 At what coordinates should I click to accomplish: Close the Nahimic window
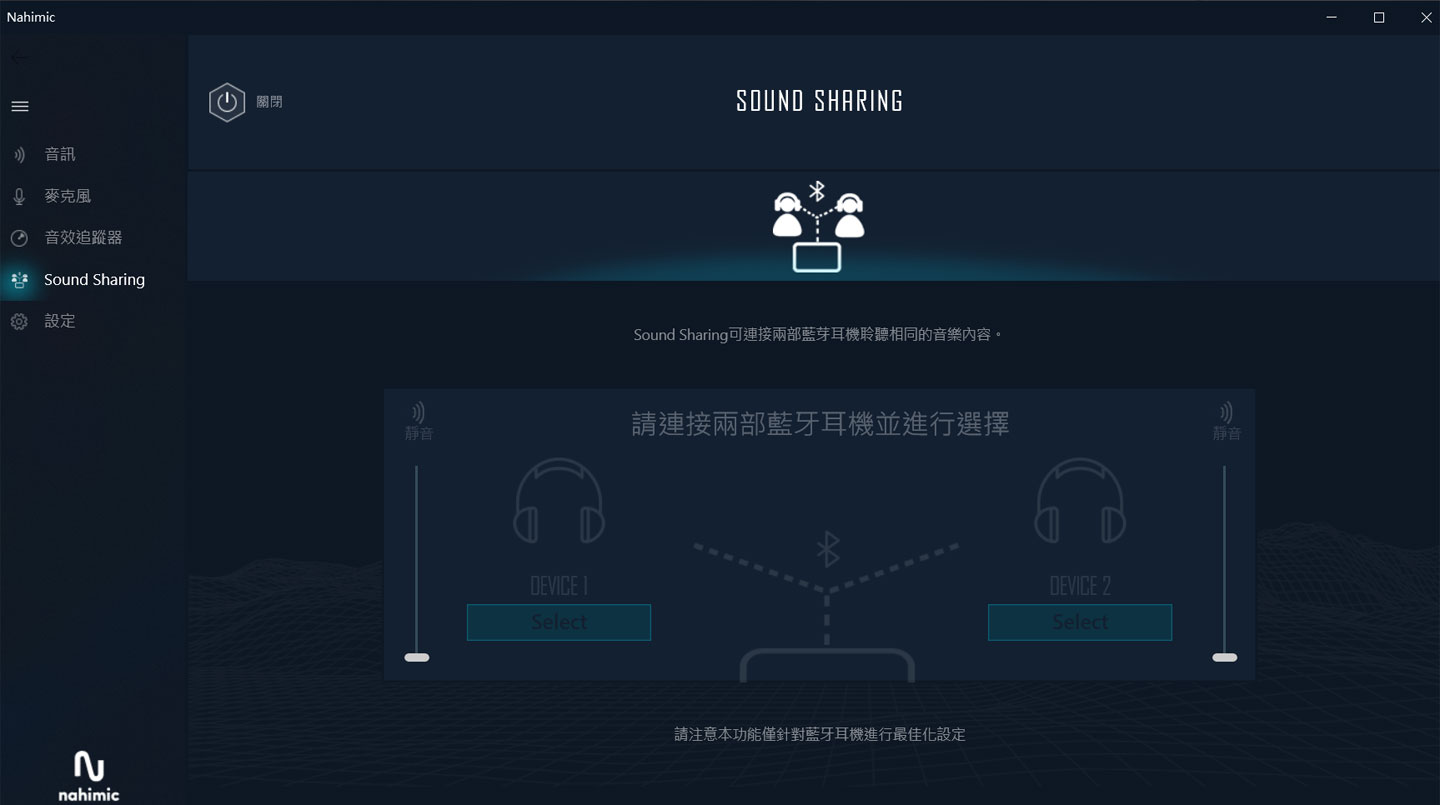coord(1426,17)
